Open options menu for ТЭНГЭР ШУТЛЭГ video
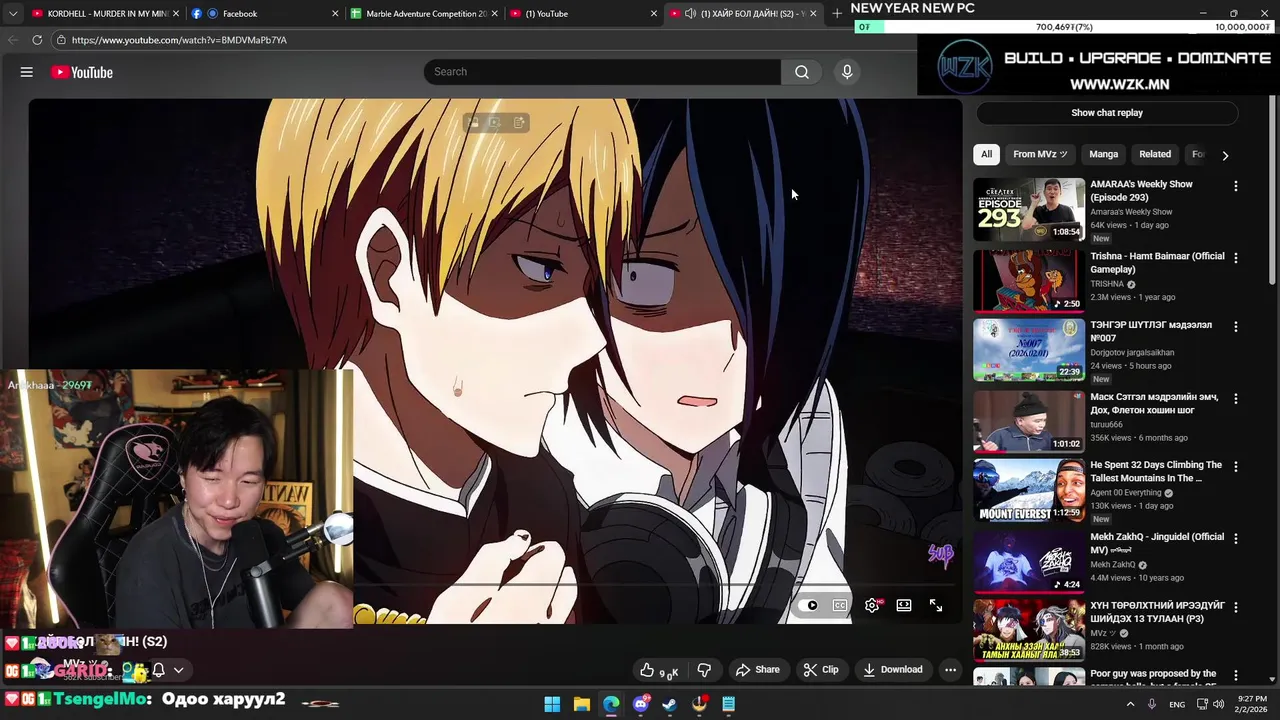The height and width of the screenshot is (720, 1280). click(x=1236, y=327)
